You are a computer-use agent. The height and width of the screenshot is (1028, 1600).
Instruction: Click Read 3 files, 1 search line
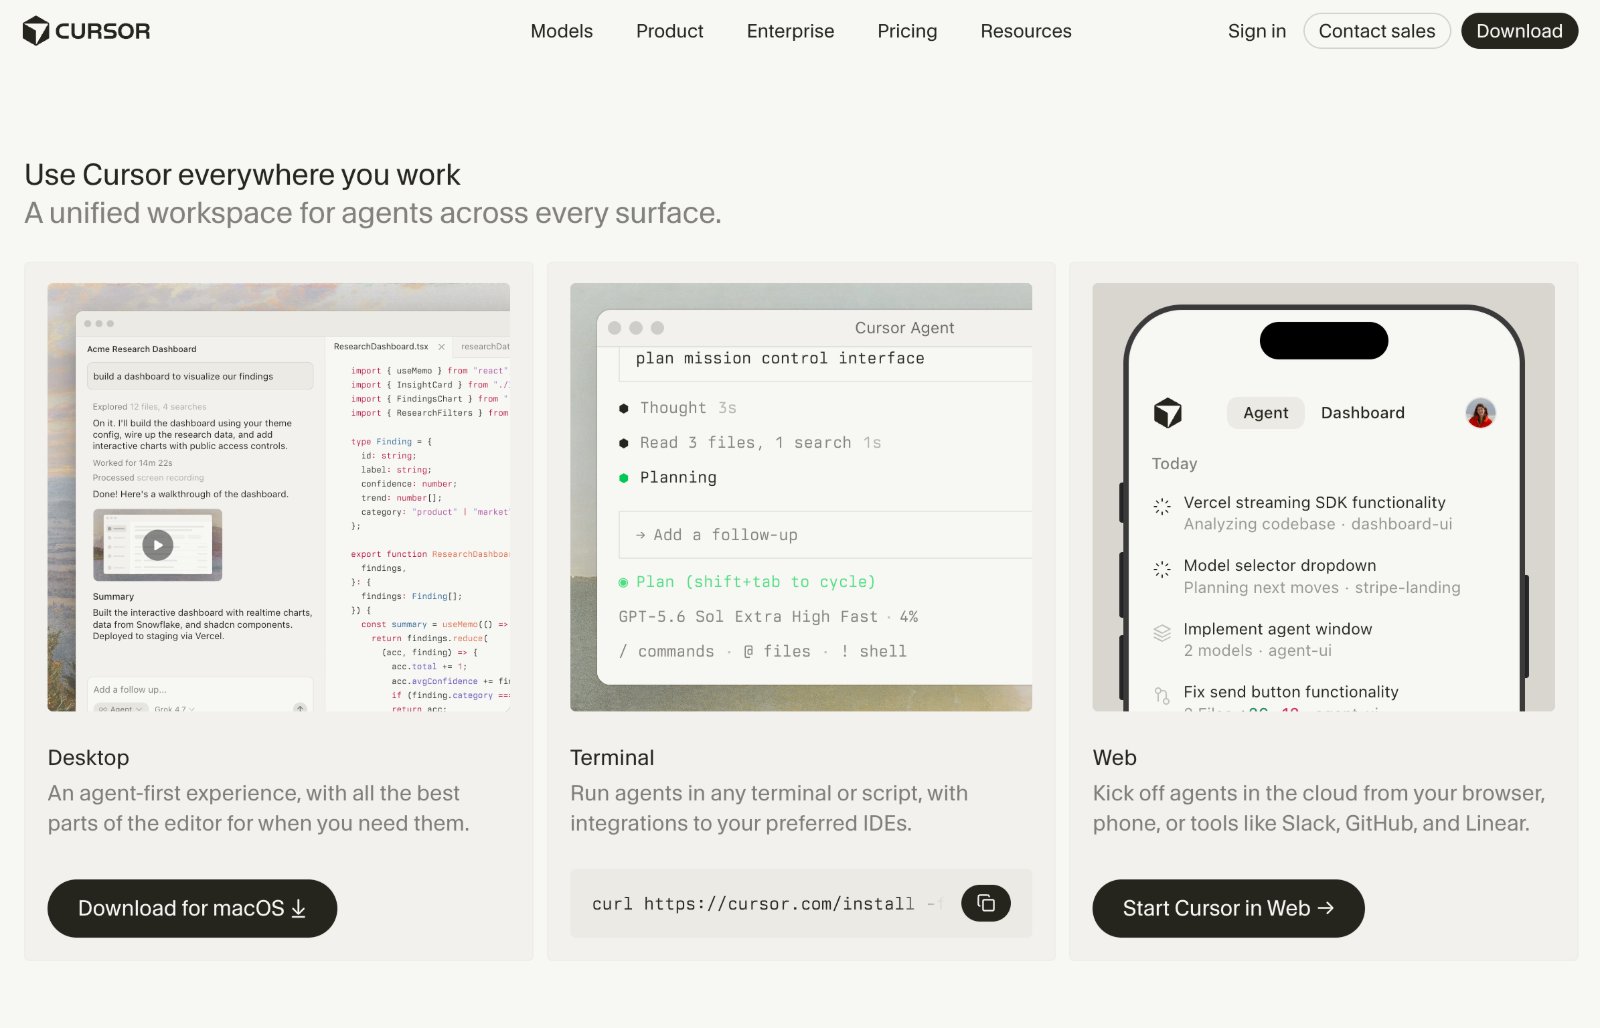(750, 443)
